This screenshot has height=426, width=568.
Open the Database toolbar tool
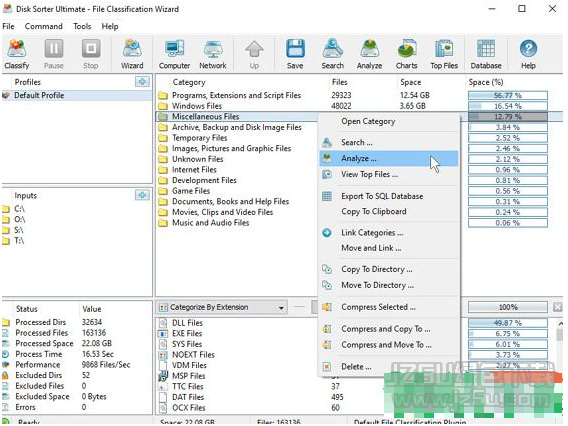[486, 54]
